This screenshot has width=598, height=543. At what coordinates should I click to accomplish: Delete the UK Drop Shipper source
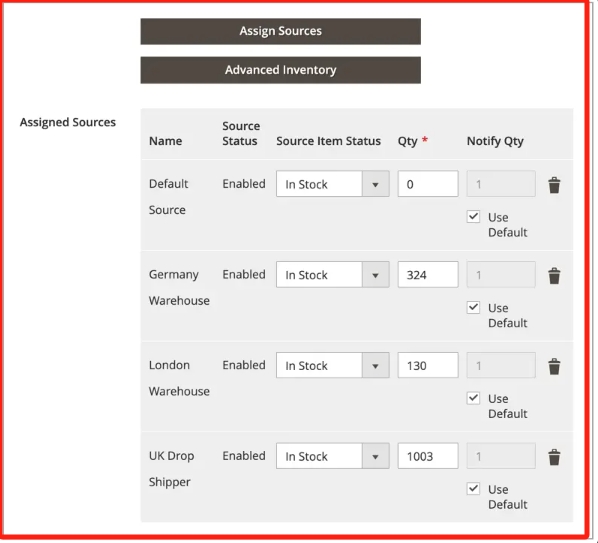[554, 457]
